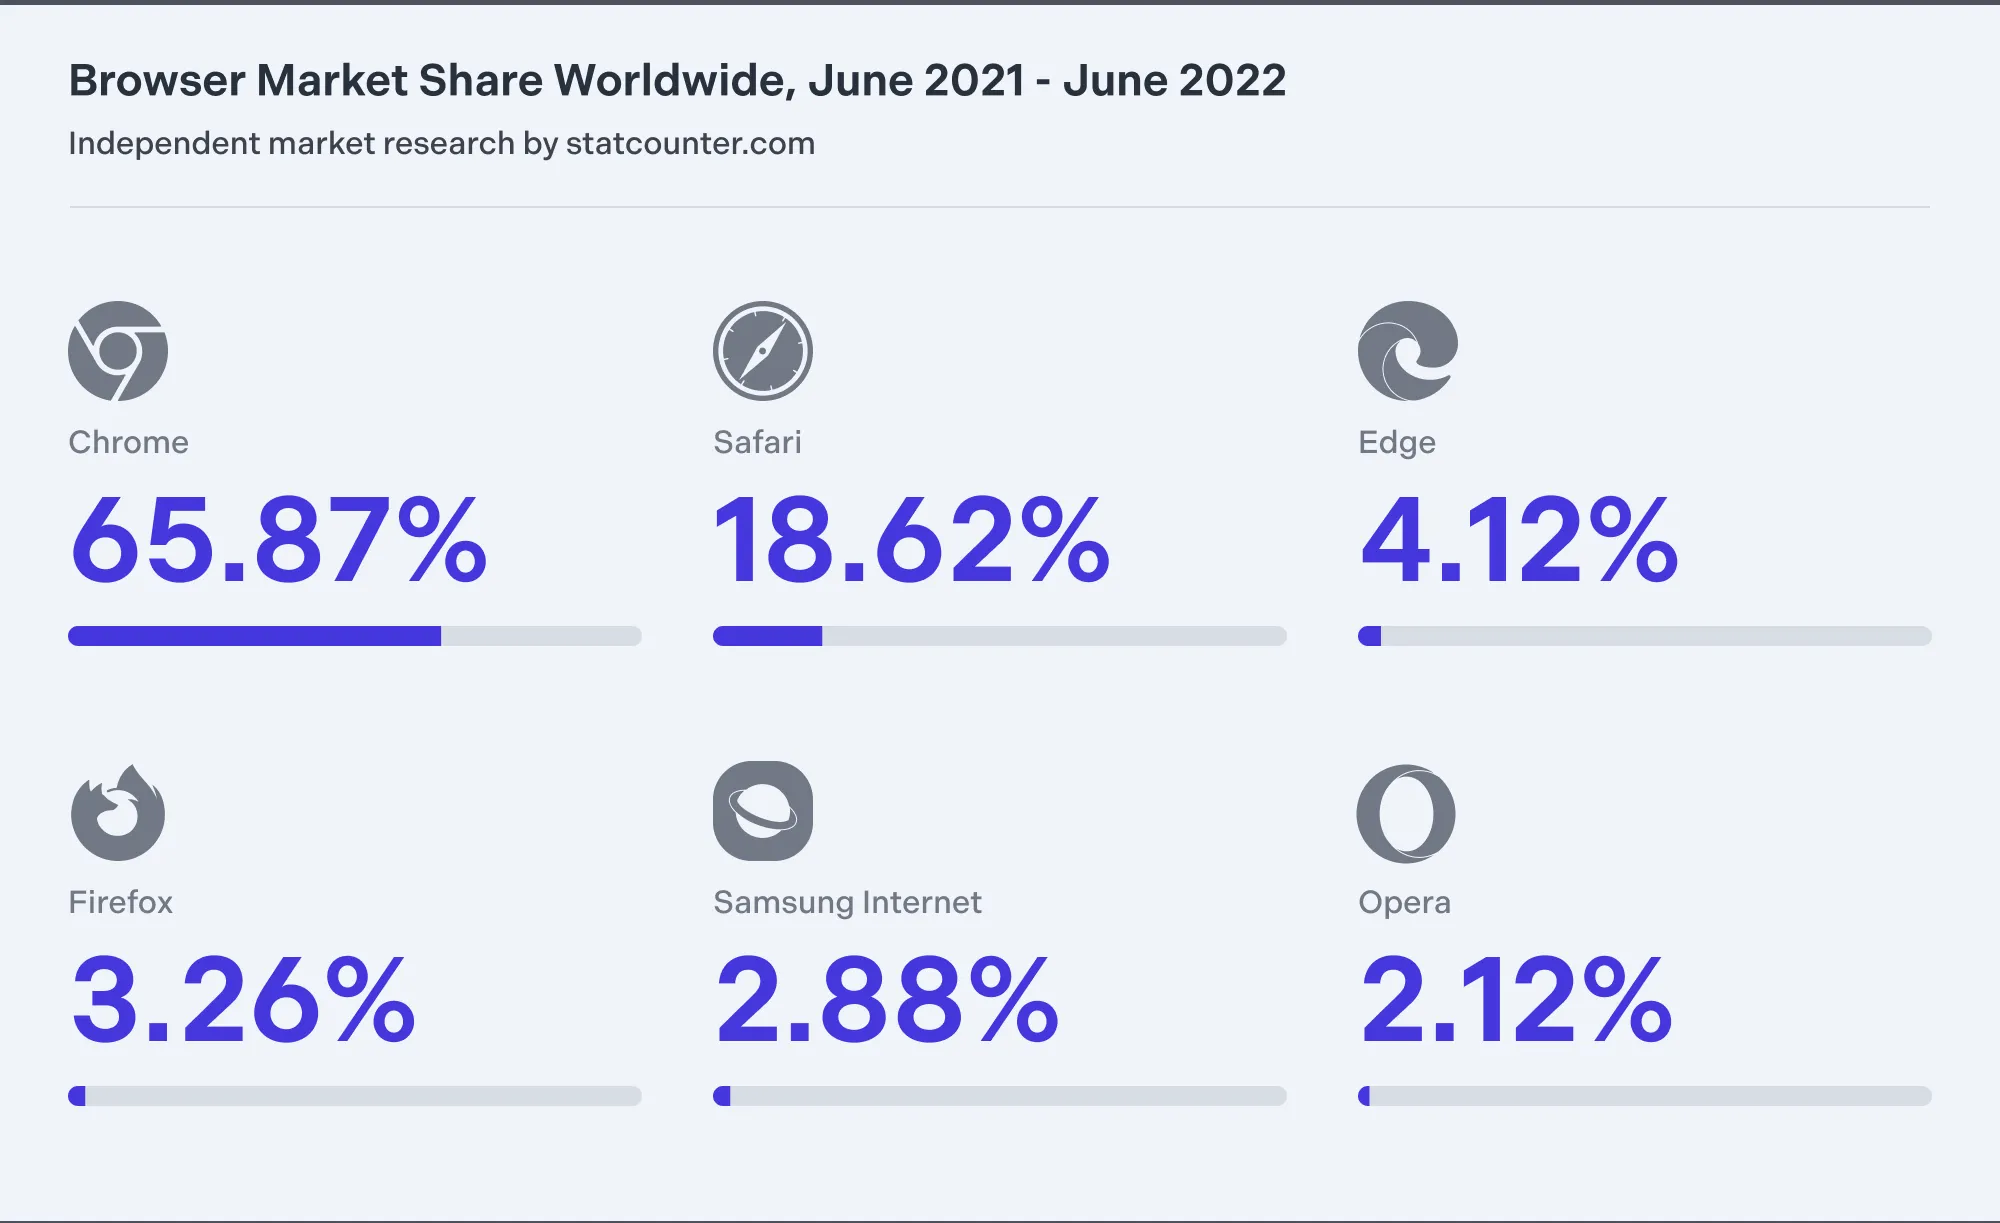
Task: Click the Edge browser icon
Action: (1408, 351)
